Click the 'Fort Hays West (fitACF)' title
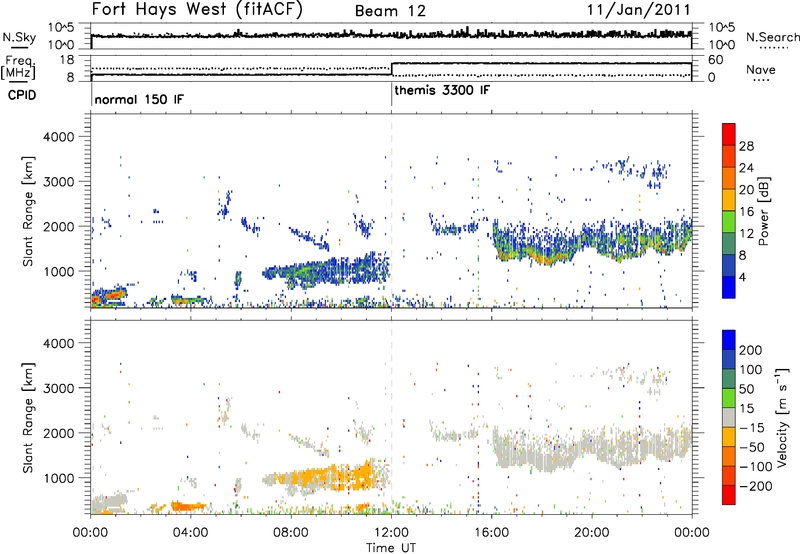This screenshot has width=800, height=554. (197, 10)
